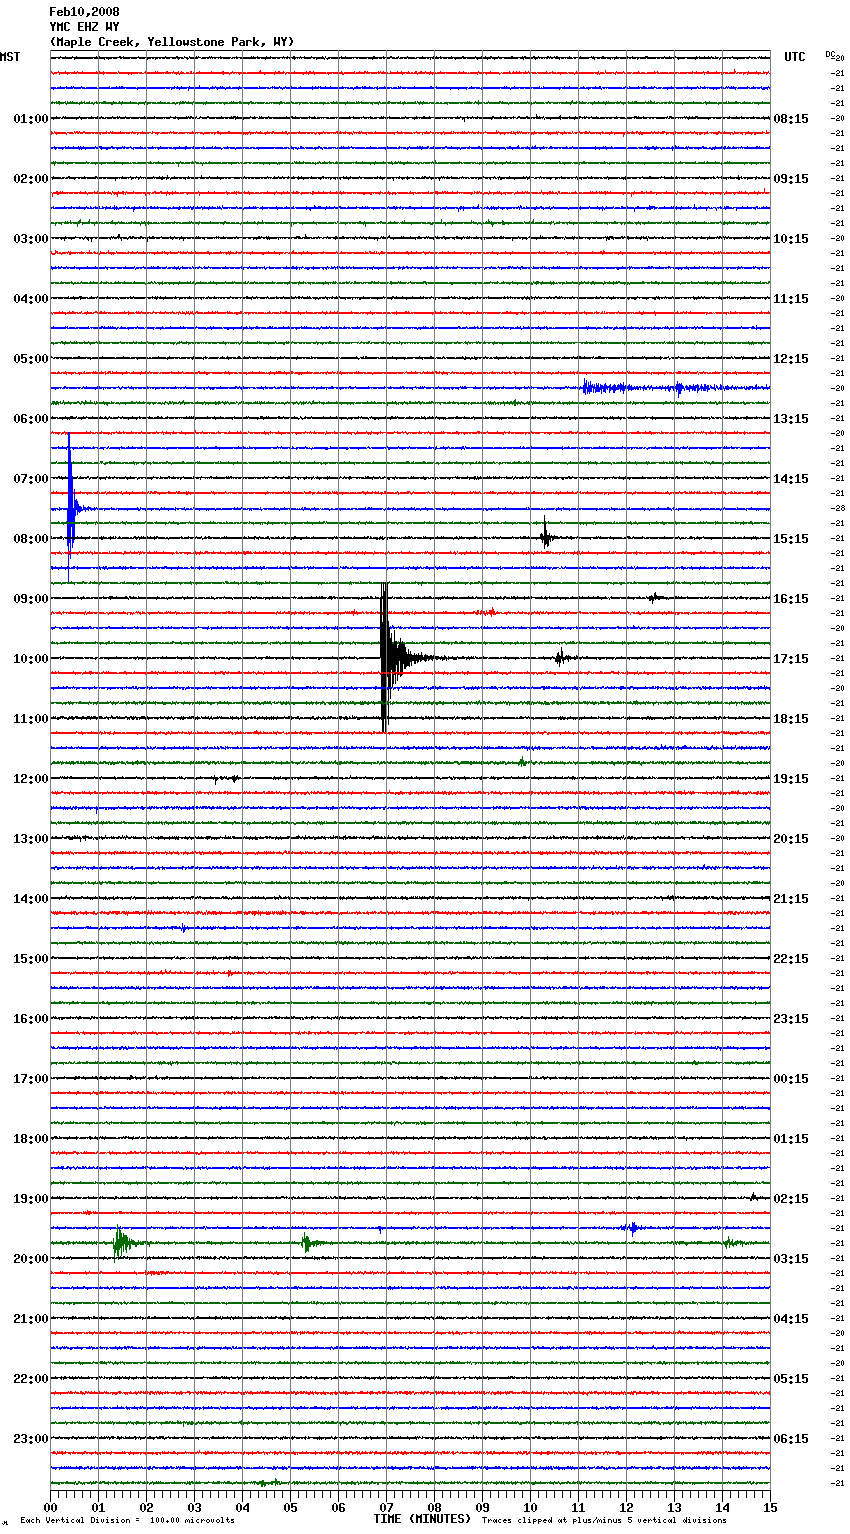Viewport: 850px width, 1534px height.
Task: Click the "UTC" axis header
Action: tap(795, 57)
